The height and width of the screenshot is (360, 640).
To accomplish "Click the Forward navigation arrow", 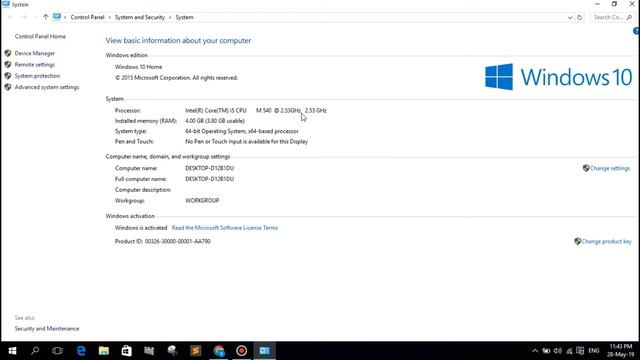I will [24, 17].
